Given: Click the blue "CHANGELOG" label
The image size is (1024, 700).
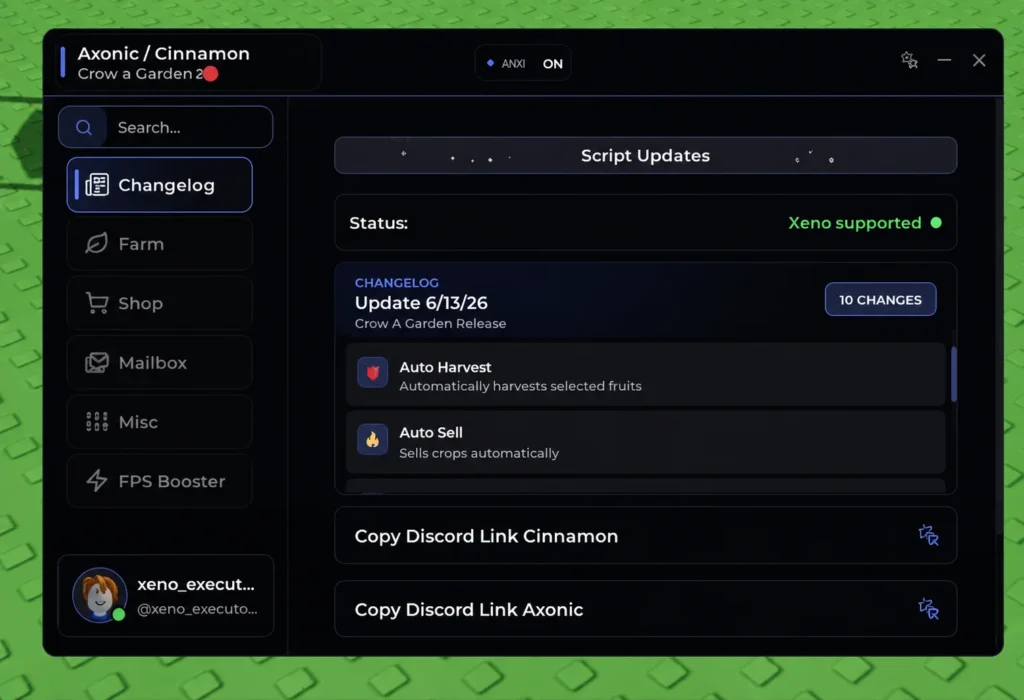Looking at the screenshot, I should point(396,283).
